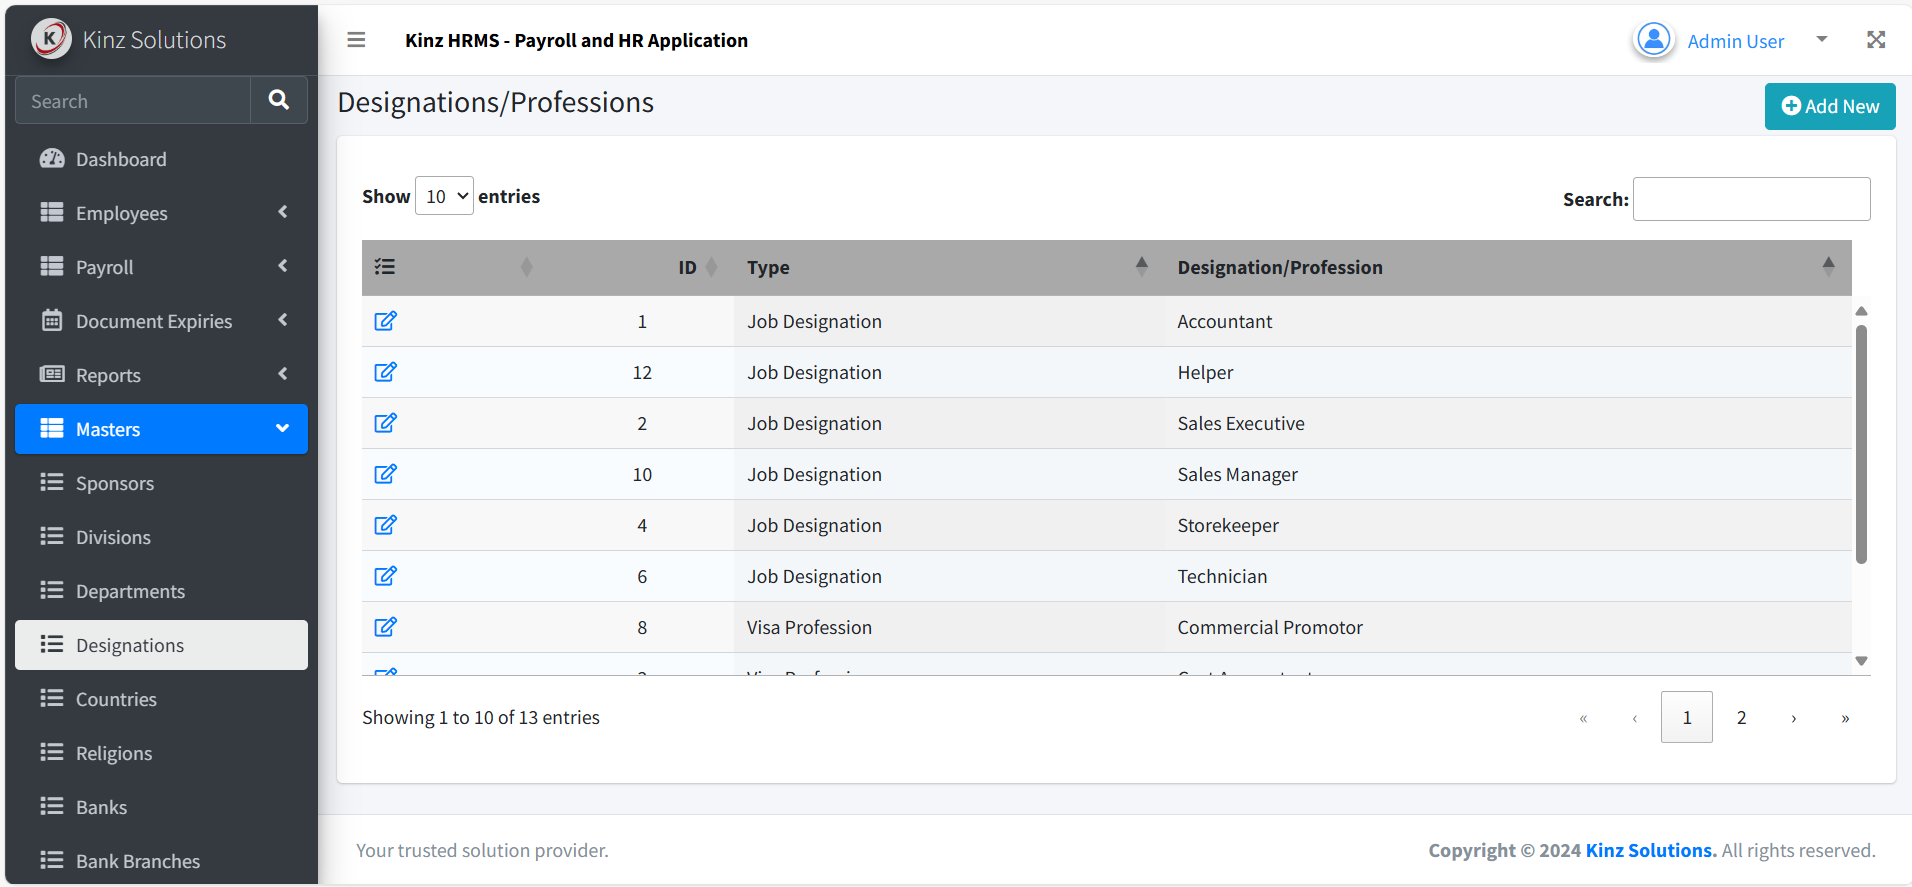Open the Religions master list

point(161,753)
